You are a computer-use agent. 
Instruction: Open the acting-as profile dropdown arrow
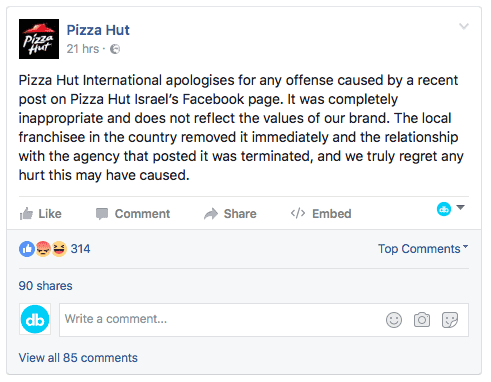coord(460,208)
